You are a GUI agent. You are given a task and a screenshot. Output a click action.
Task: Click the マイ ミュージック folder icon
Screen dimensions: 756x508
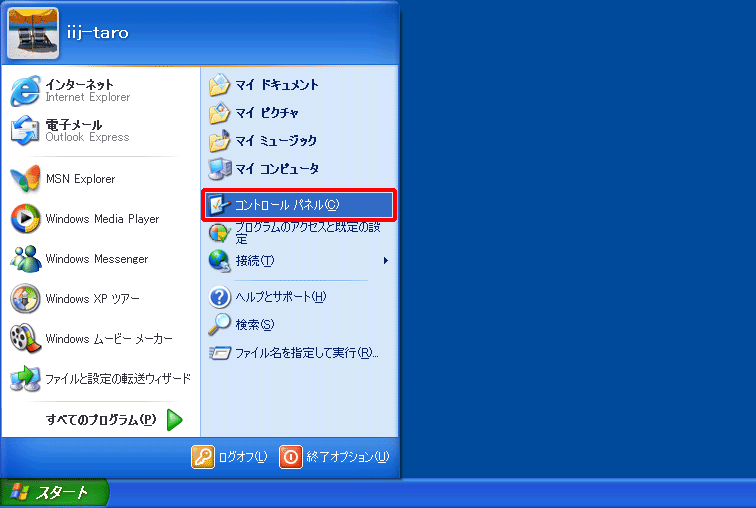[x=219, y=141]
